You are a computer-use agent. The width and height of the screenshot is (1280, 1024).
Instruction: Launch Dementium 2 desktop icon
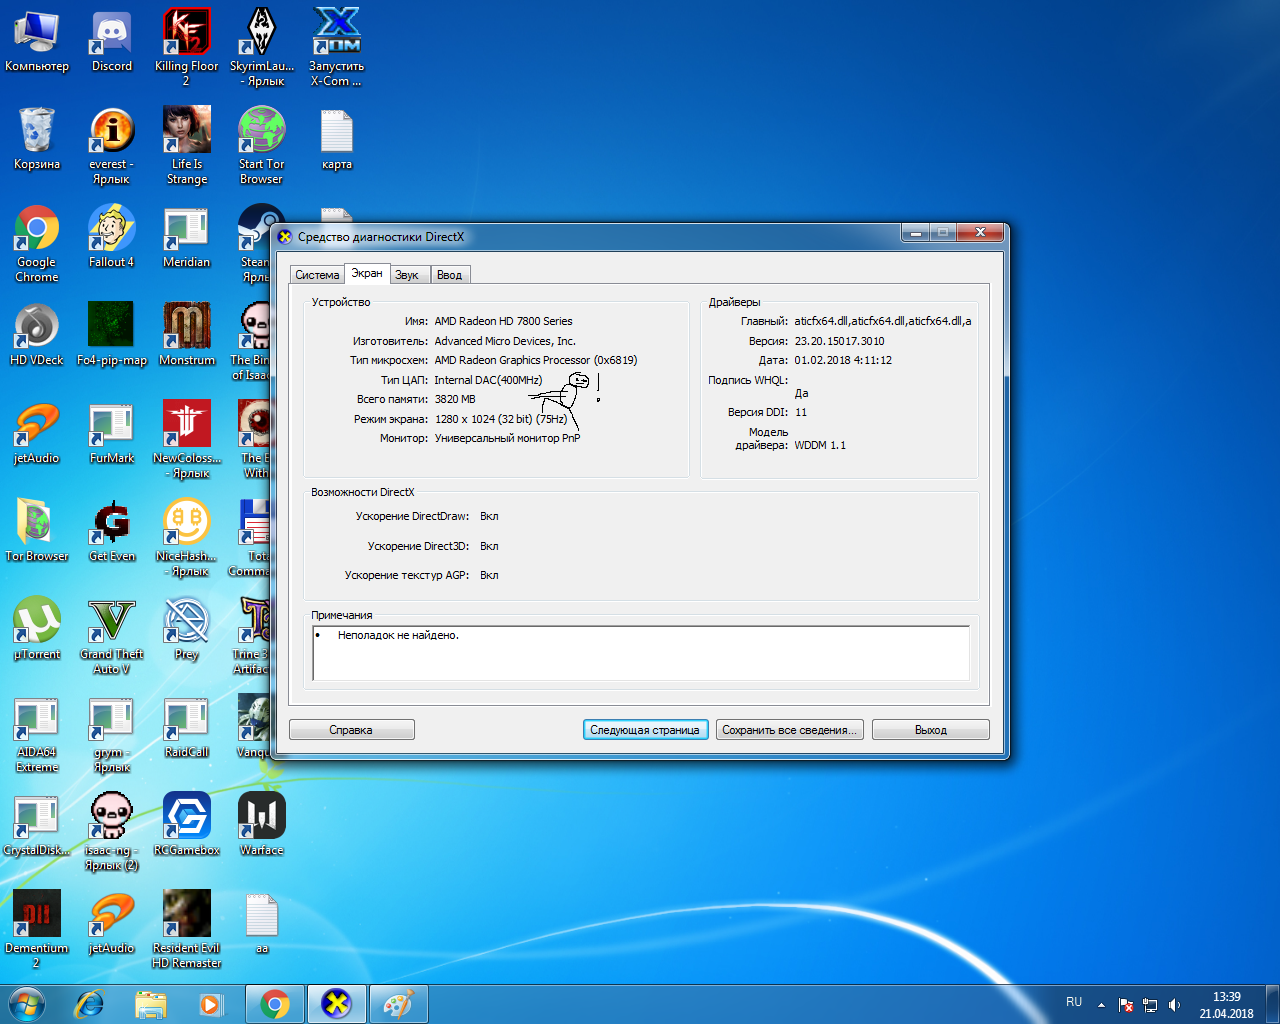[x=37, y=929]
